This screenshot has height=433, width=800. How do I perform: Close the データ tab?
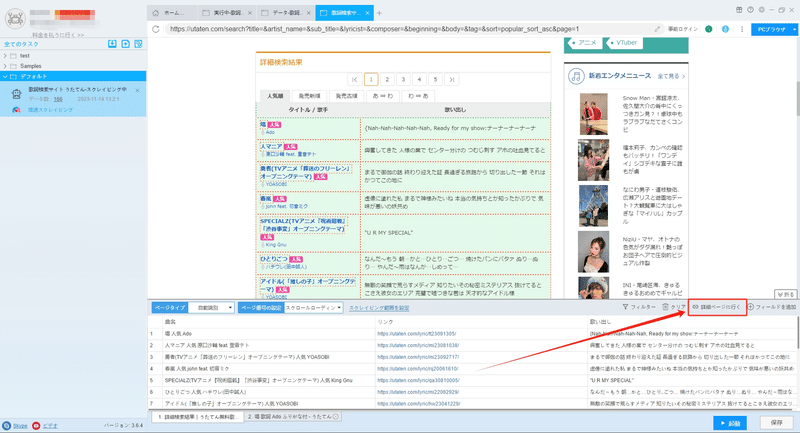(309, 13)
